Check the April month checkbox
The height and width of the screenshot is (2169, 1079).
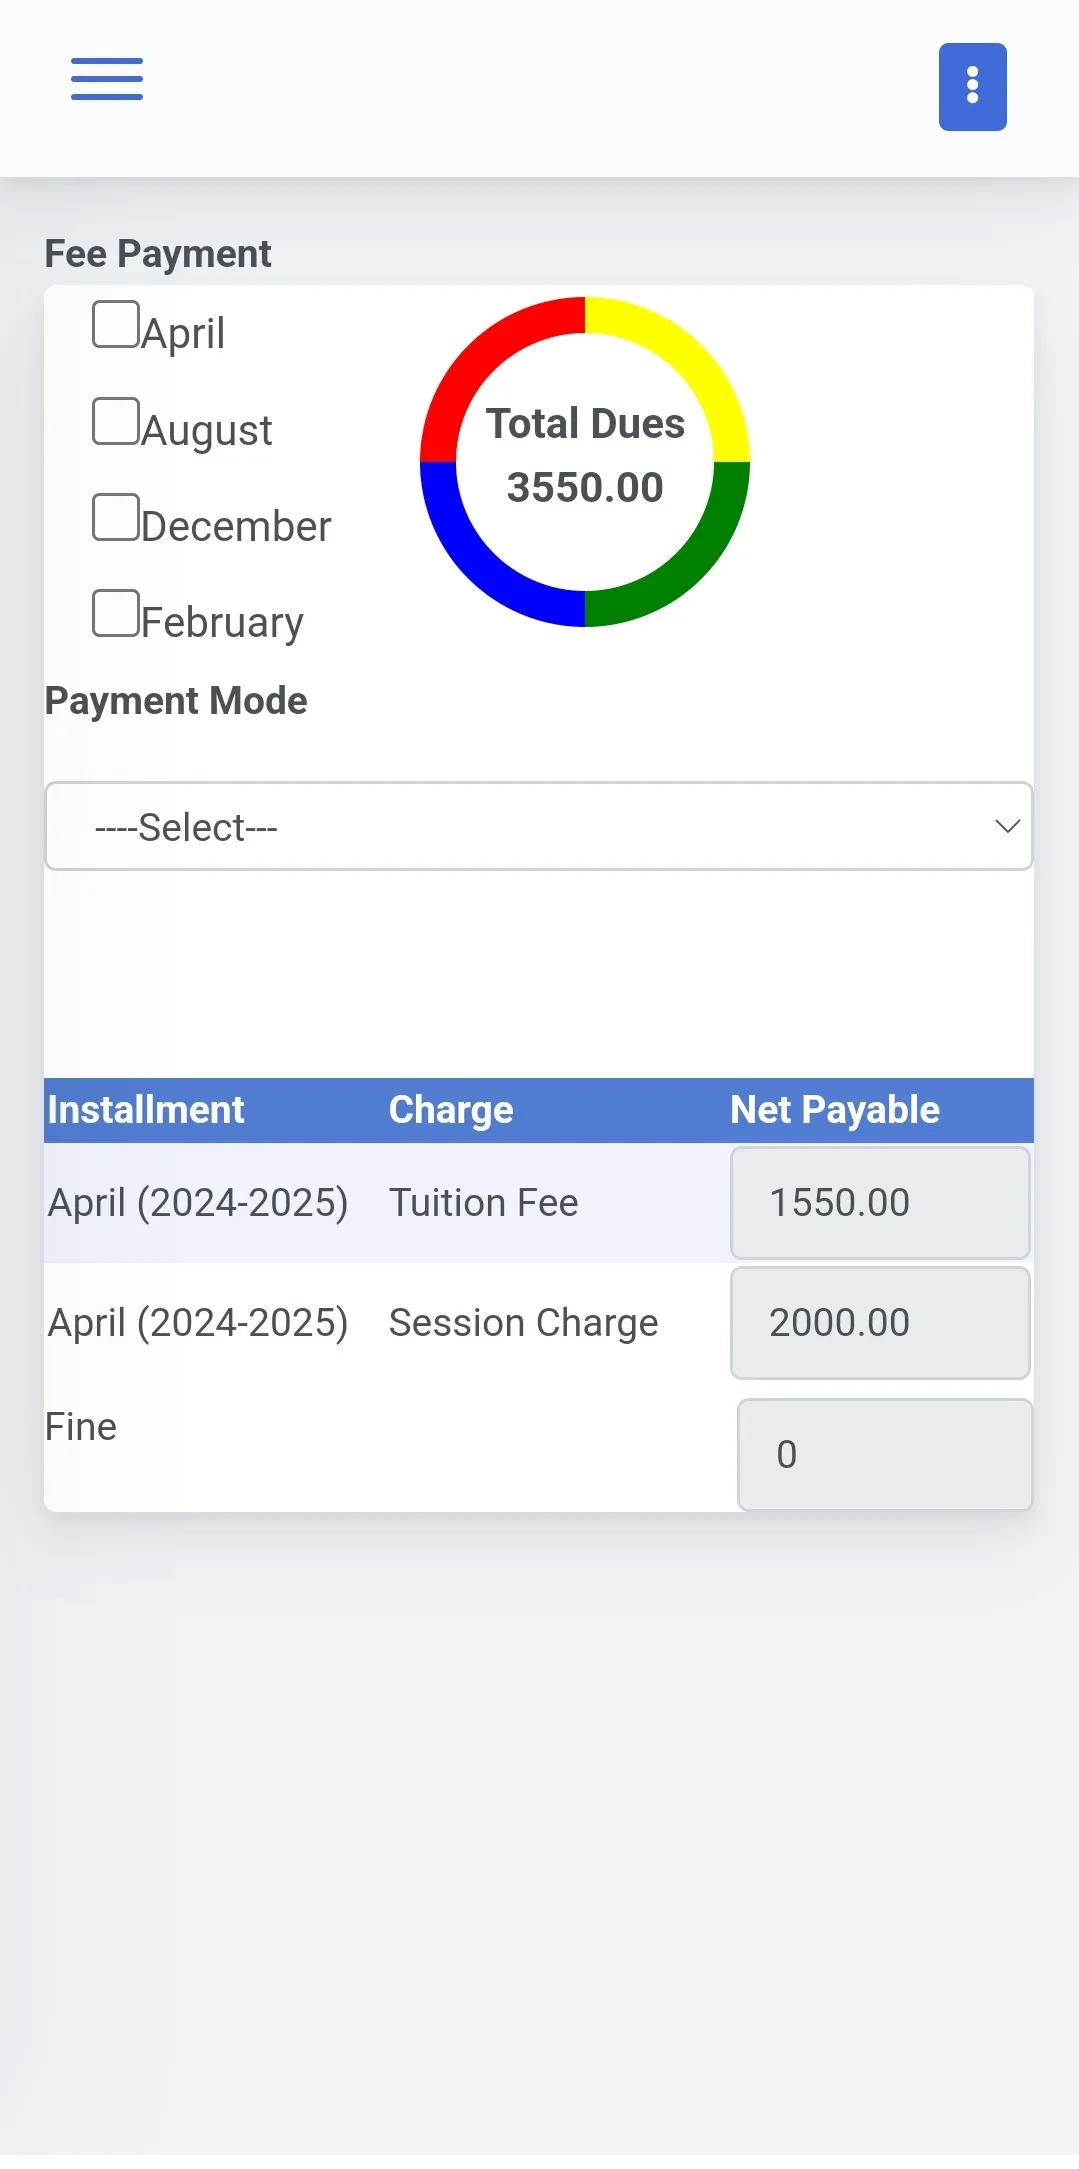116,325
